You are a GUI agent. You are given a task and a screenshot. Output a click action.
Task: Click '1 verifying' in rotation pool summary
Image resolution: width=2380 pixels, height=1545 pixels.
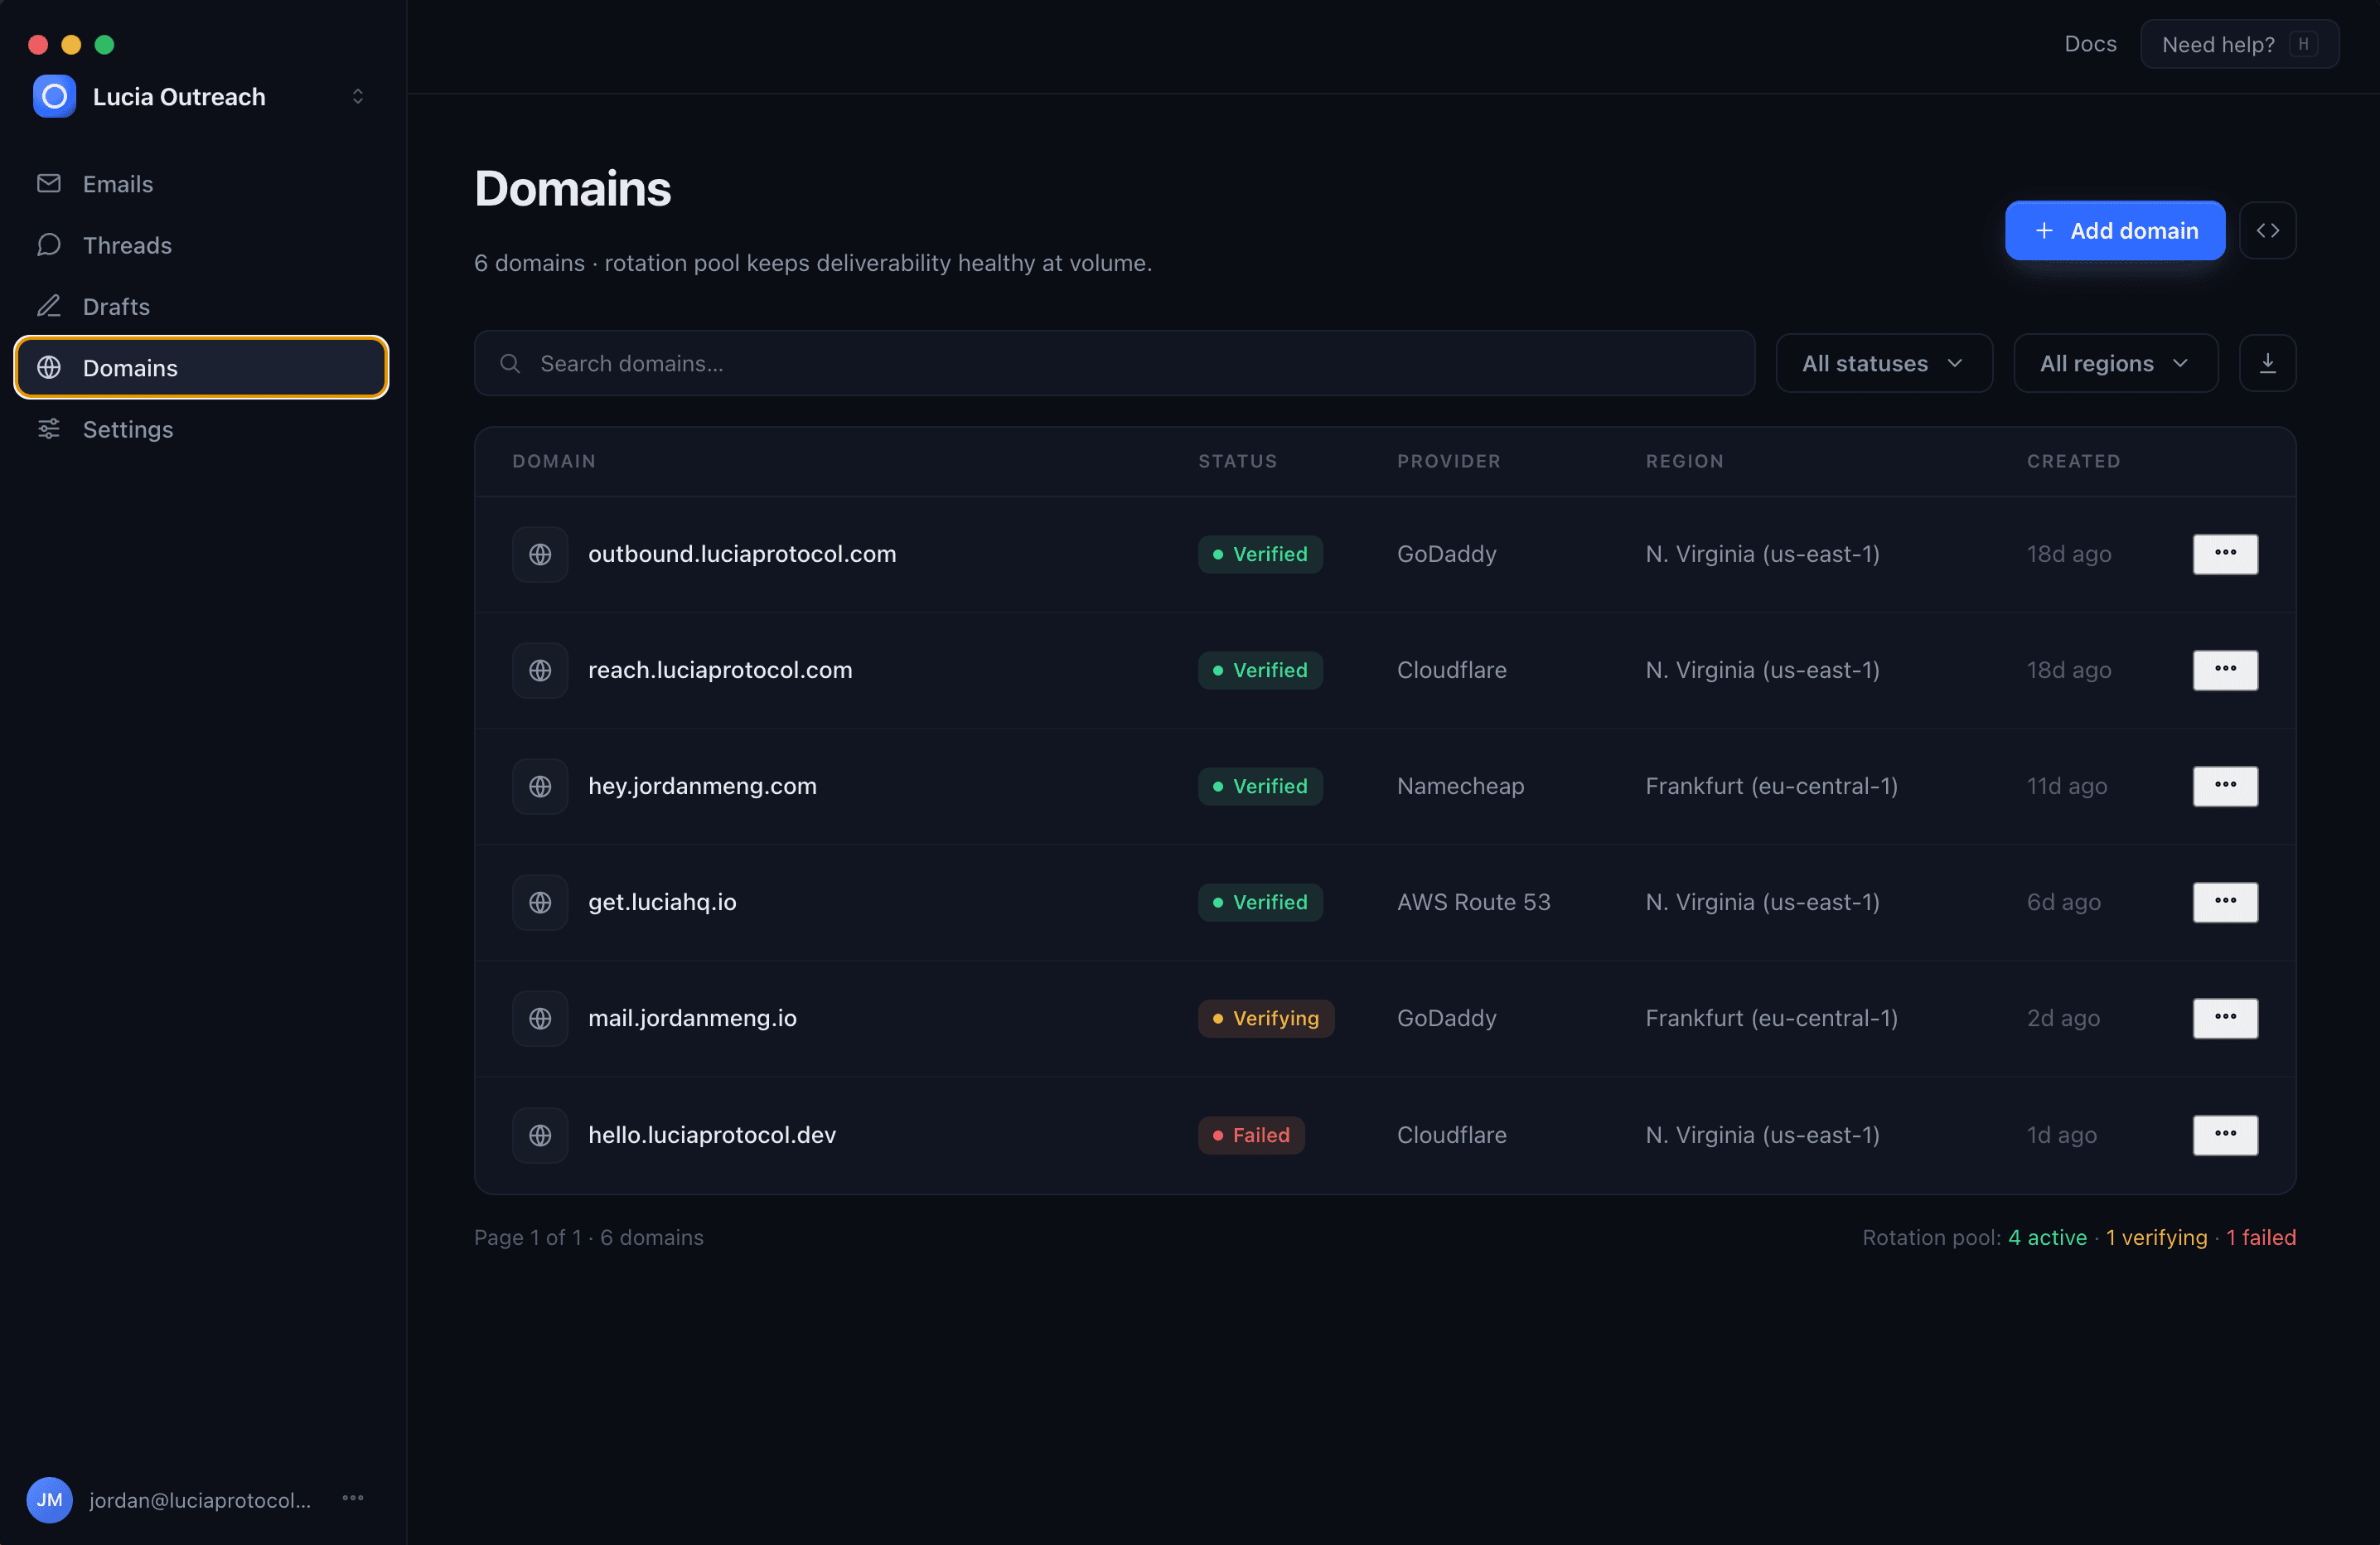coord(2156,1237)
